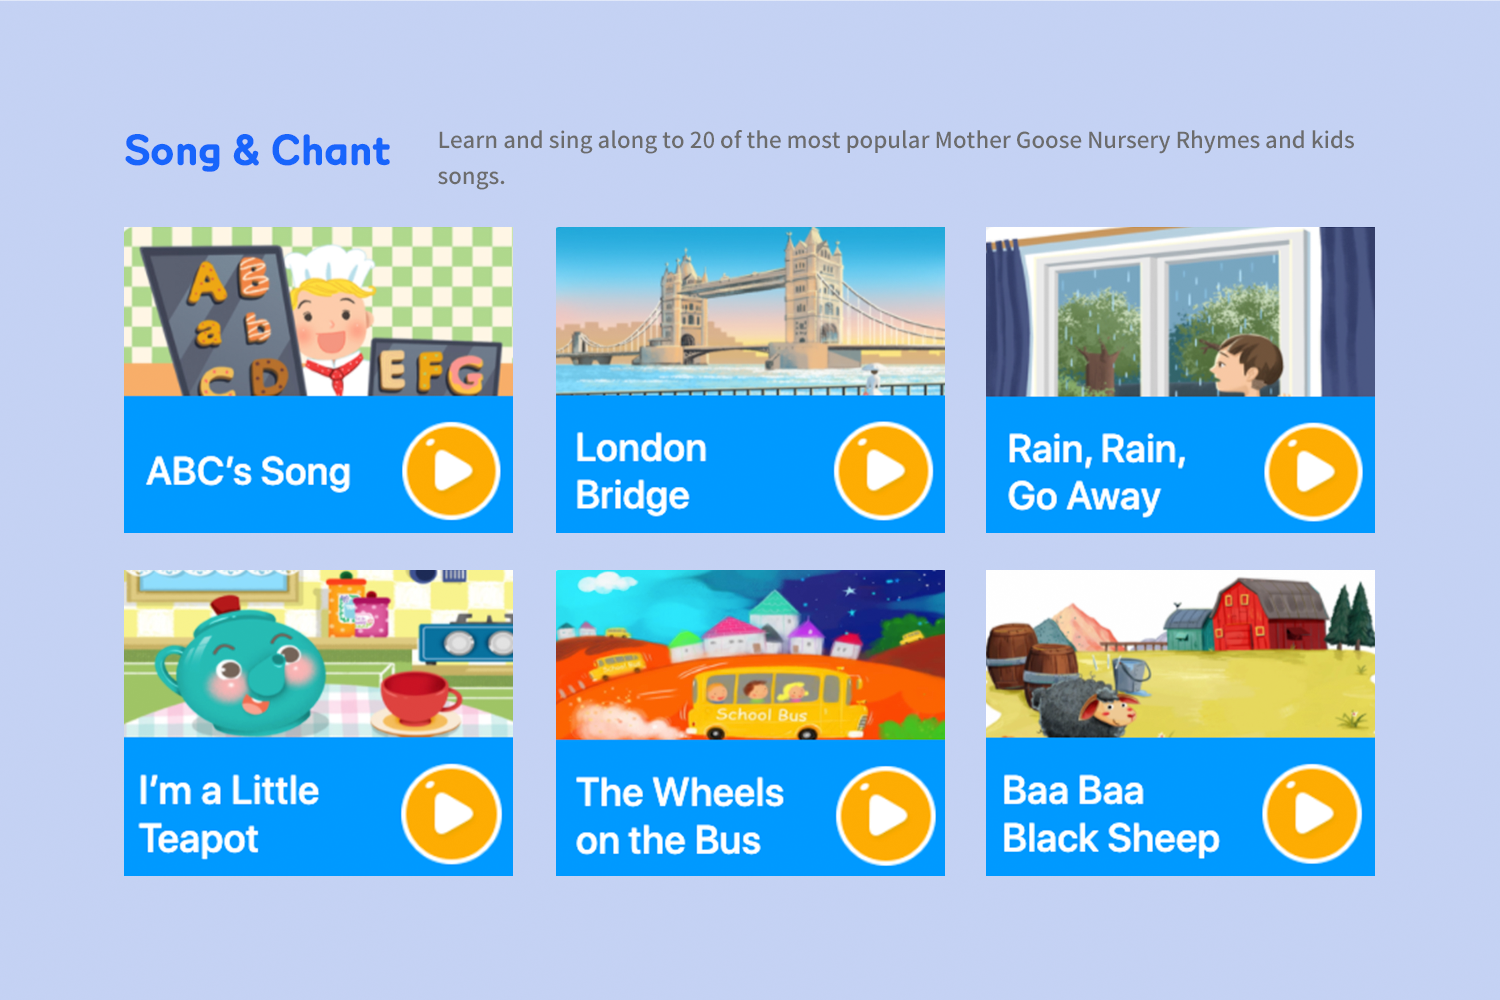
Task: Select "The Wheels on the Bus" title
Action: (x=680, y=816)
